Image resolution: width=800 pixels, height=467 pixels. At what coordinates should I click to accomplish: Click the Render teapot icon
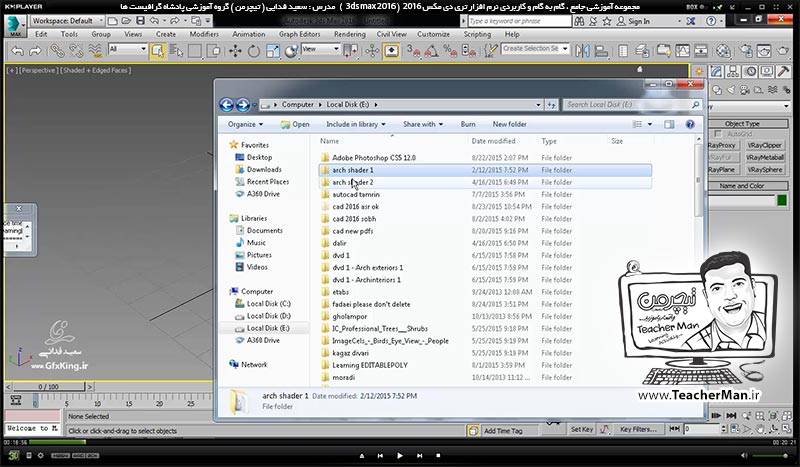[783, 51]
